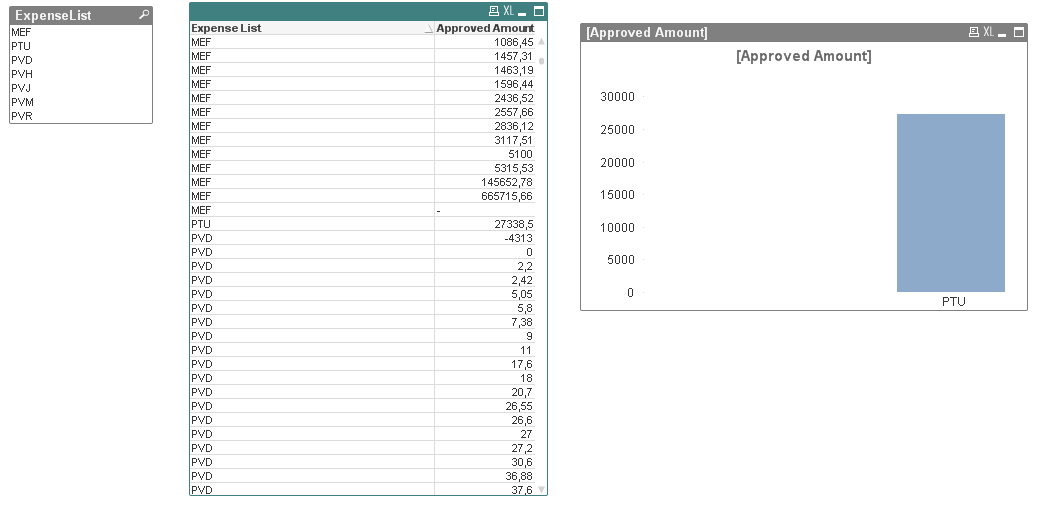
Task: Click the Approved Amount chart title text
Action: pos(803,56)
